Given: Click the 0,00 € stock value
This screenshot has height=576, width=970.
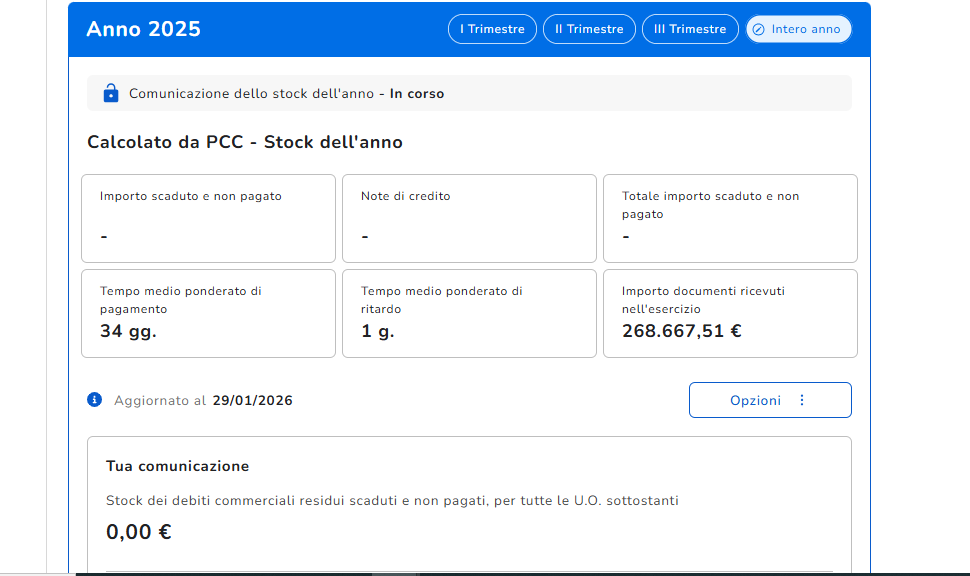Looking at the screenshot, I should click(139, 532).
